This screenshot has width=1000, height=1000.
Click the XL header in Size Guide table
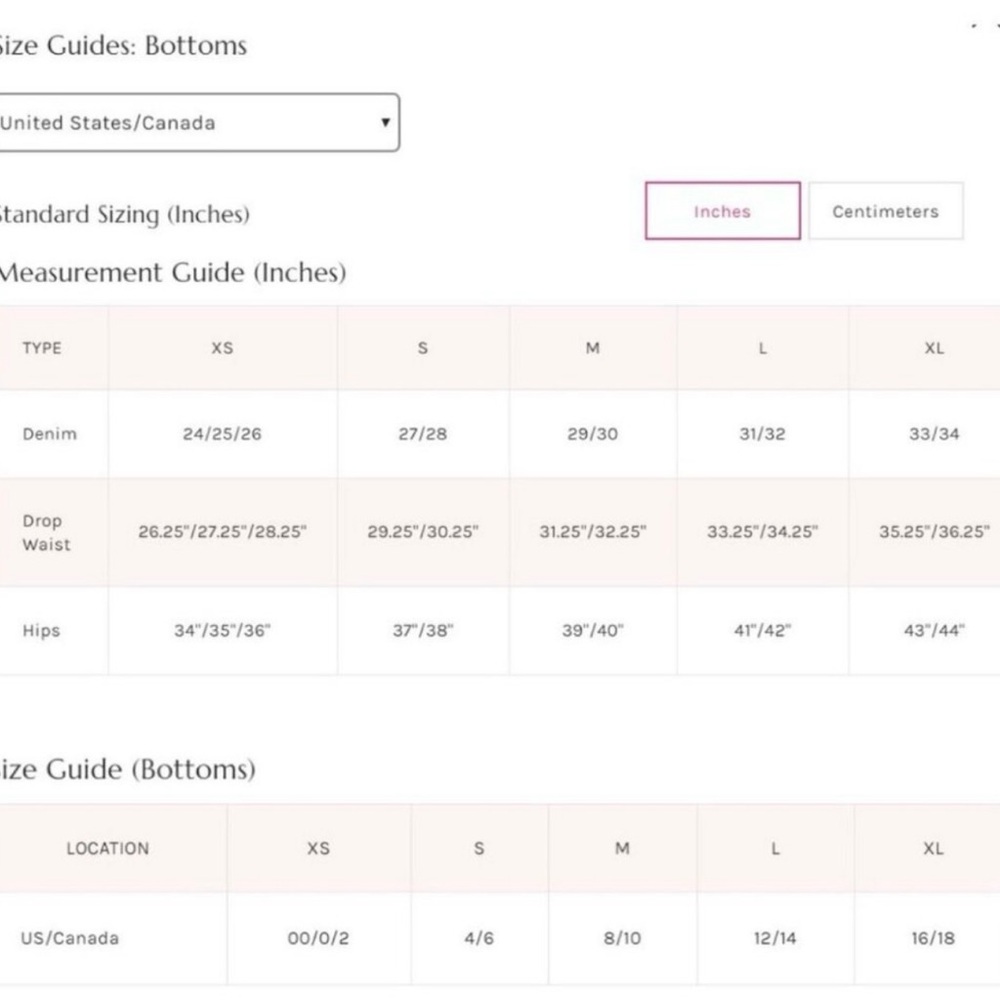coord(933,848)
